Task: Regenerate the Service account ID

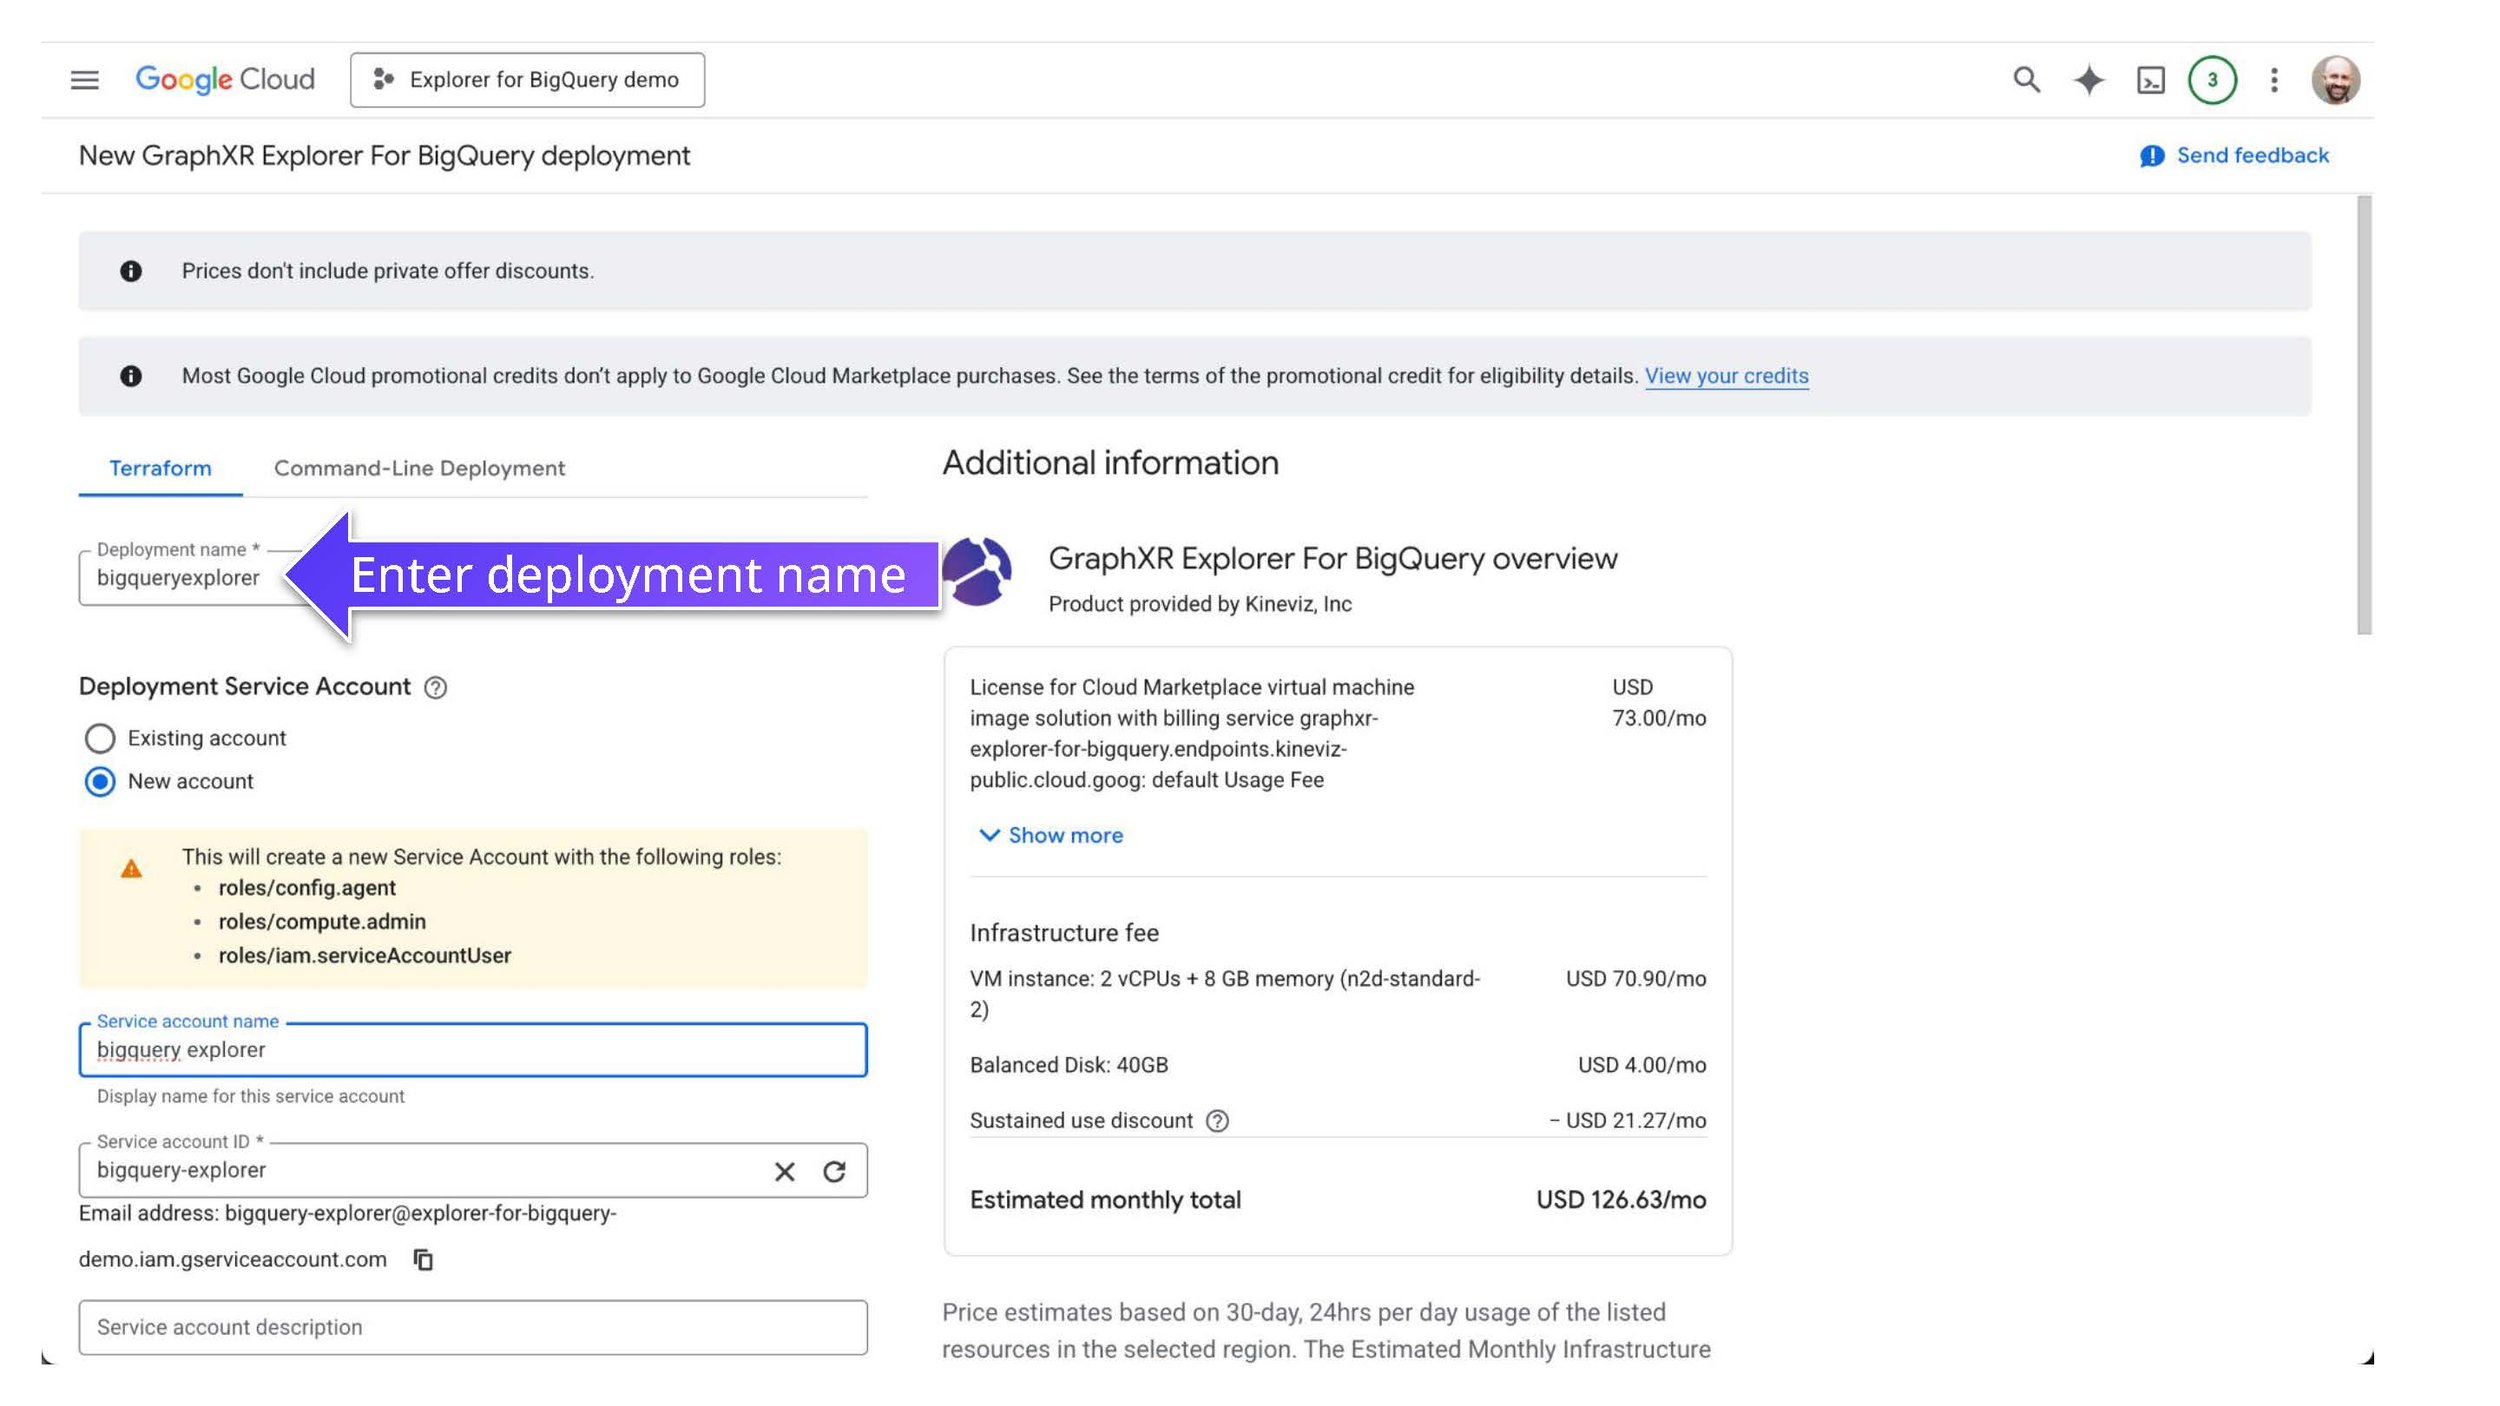Action: click(835, 1172)
